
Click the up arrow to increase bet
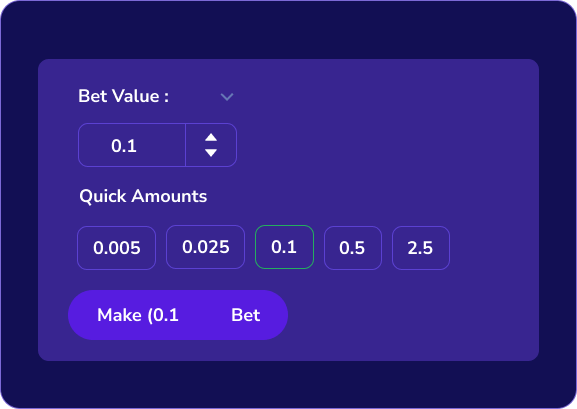click(211, 137)
